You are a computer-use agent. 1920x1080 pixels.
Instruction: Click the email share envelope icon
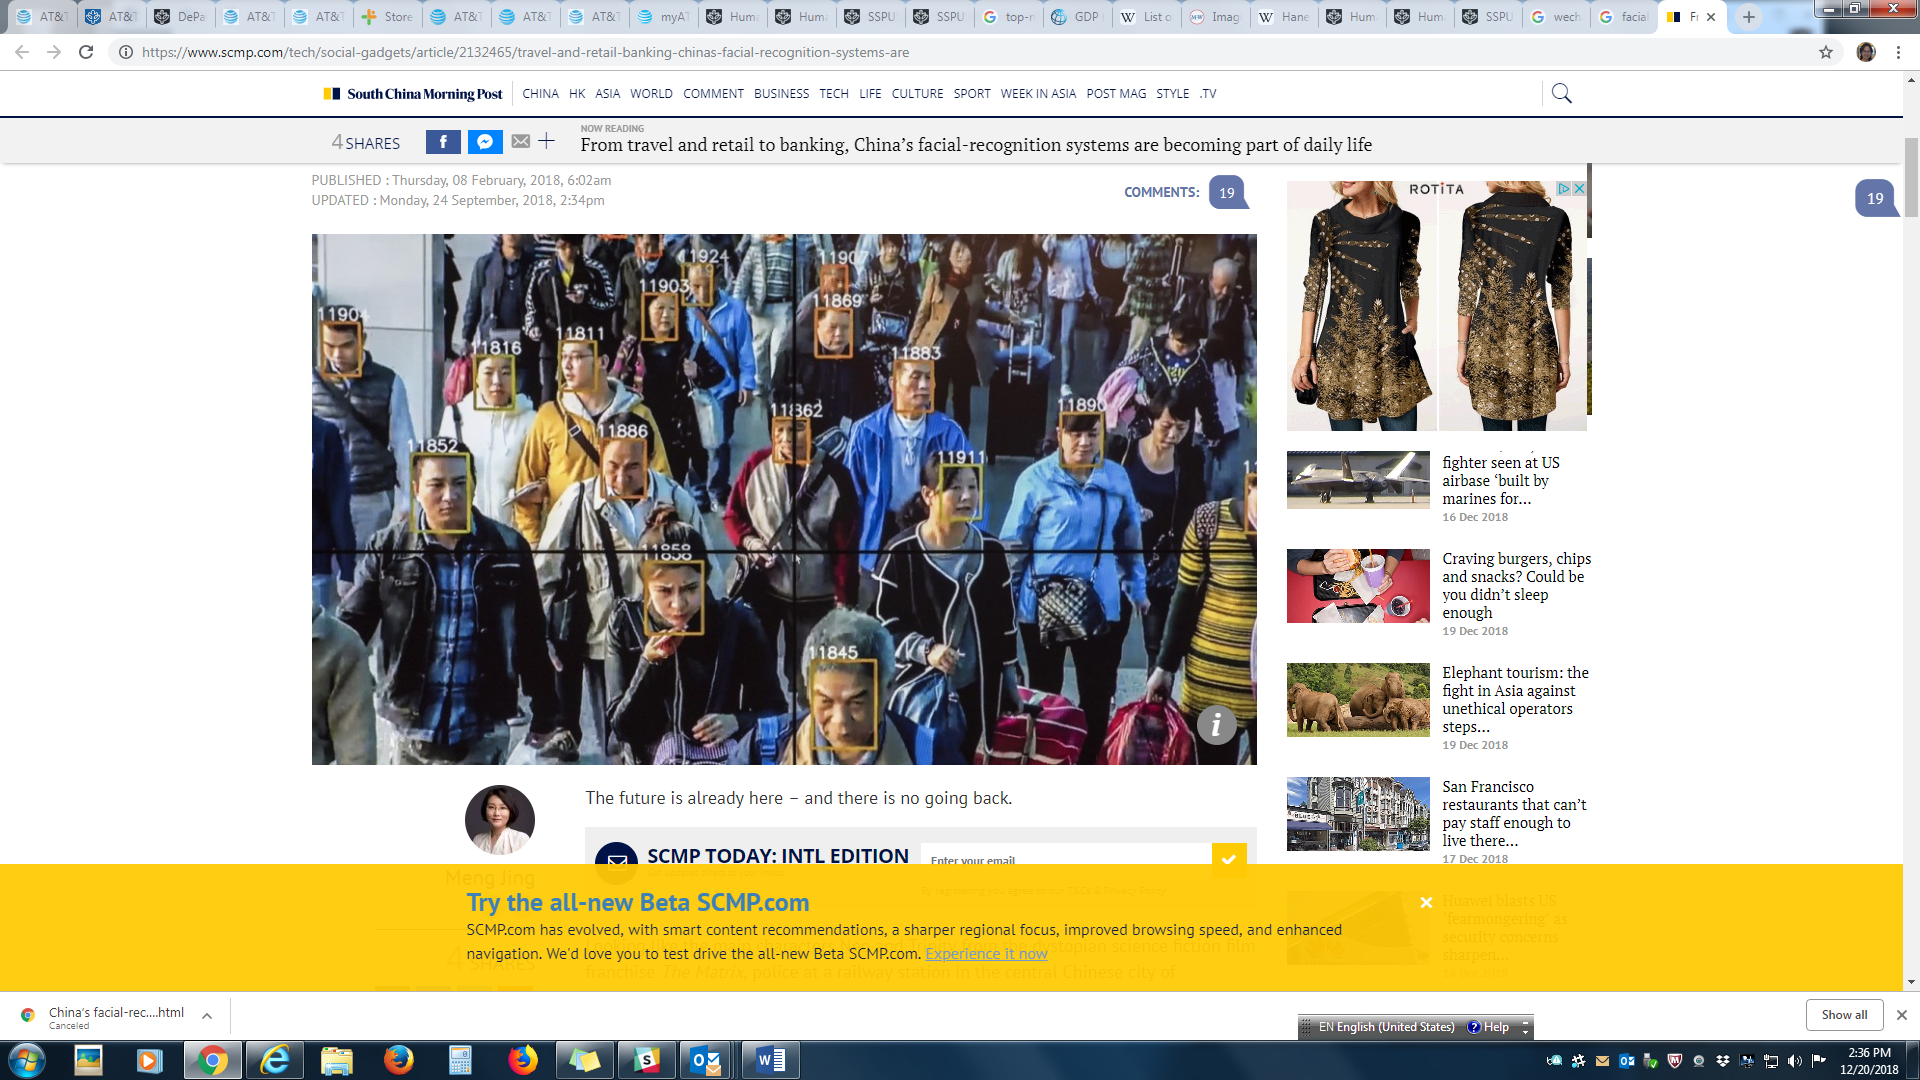click(521, 142)
